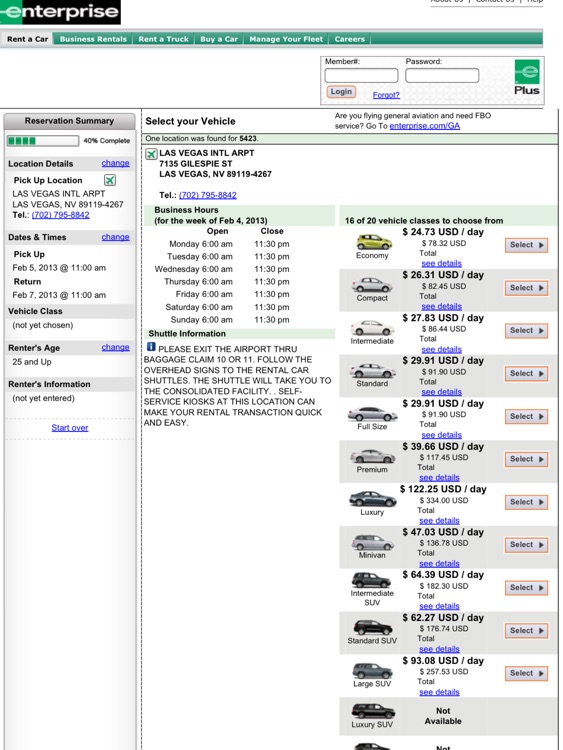See details for Economy rate
The image size is (563, 750).
[442, 264]
